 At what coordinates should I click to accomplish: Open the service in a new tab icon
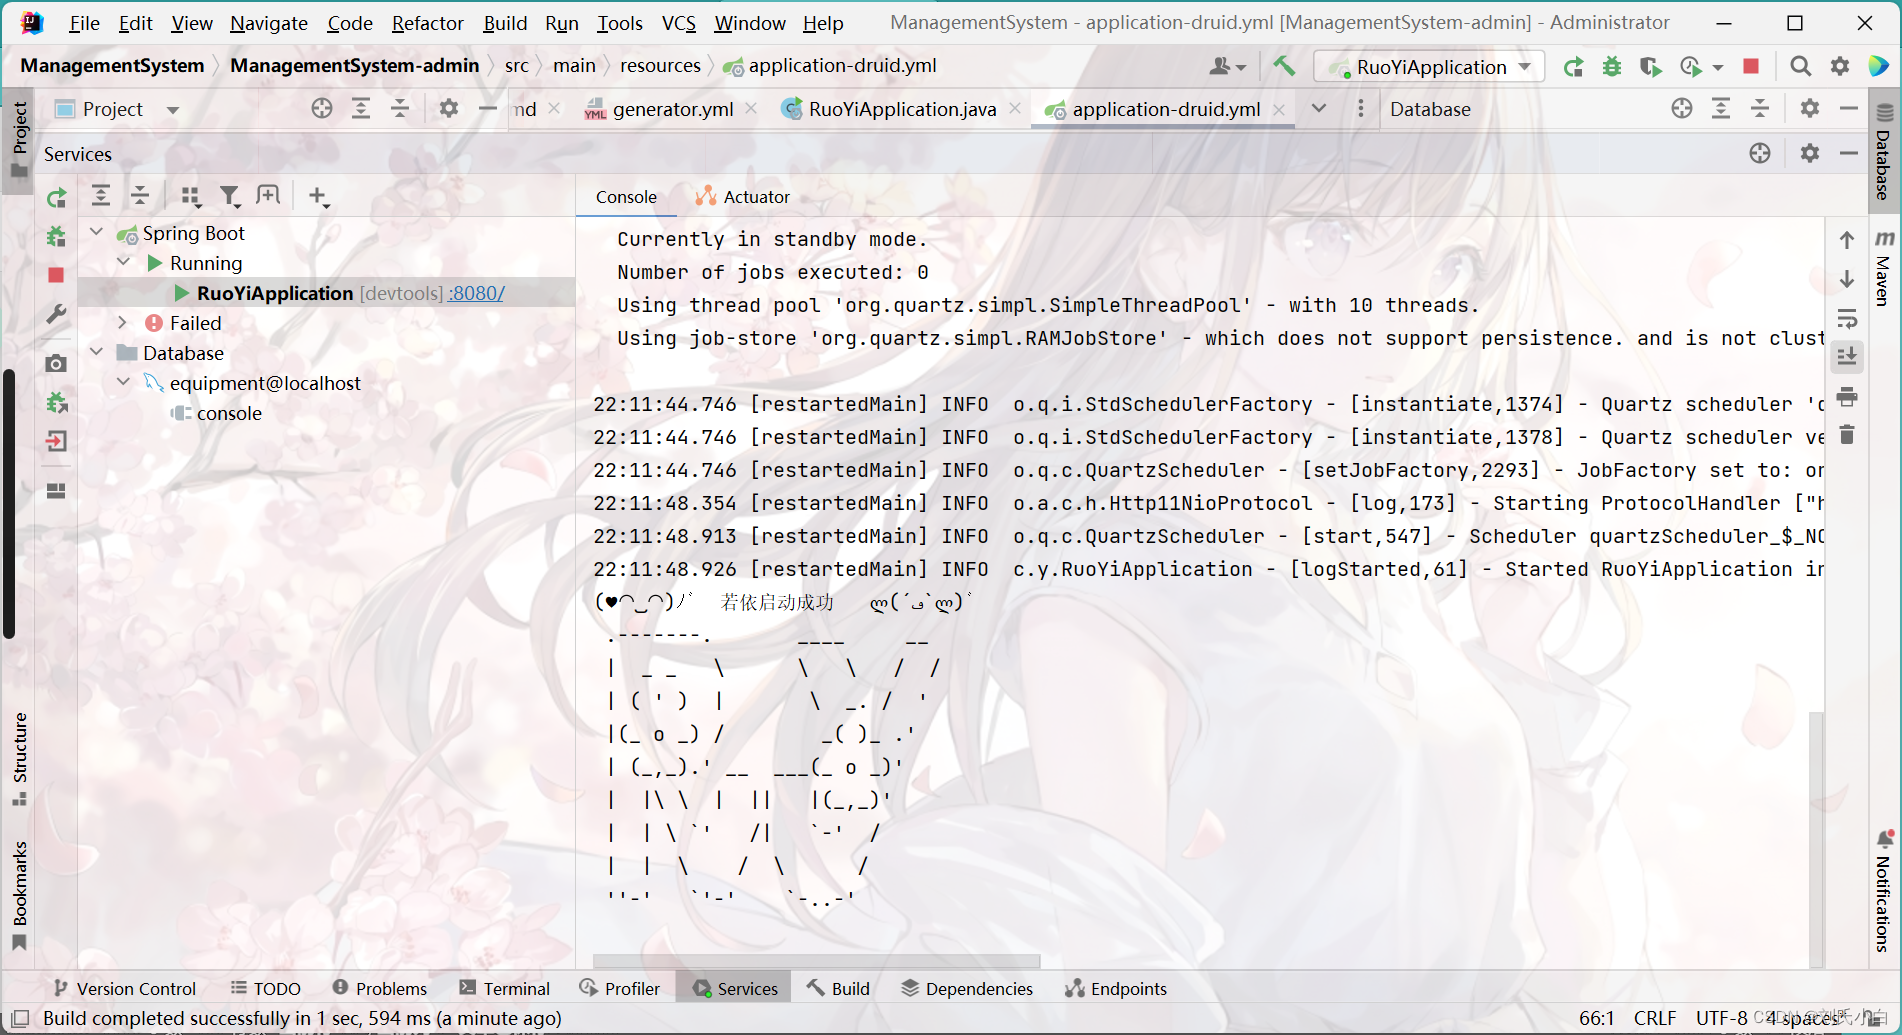268,196
